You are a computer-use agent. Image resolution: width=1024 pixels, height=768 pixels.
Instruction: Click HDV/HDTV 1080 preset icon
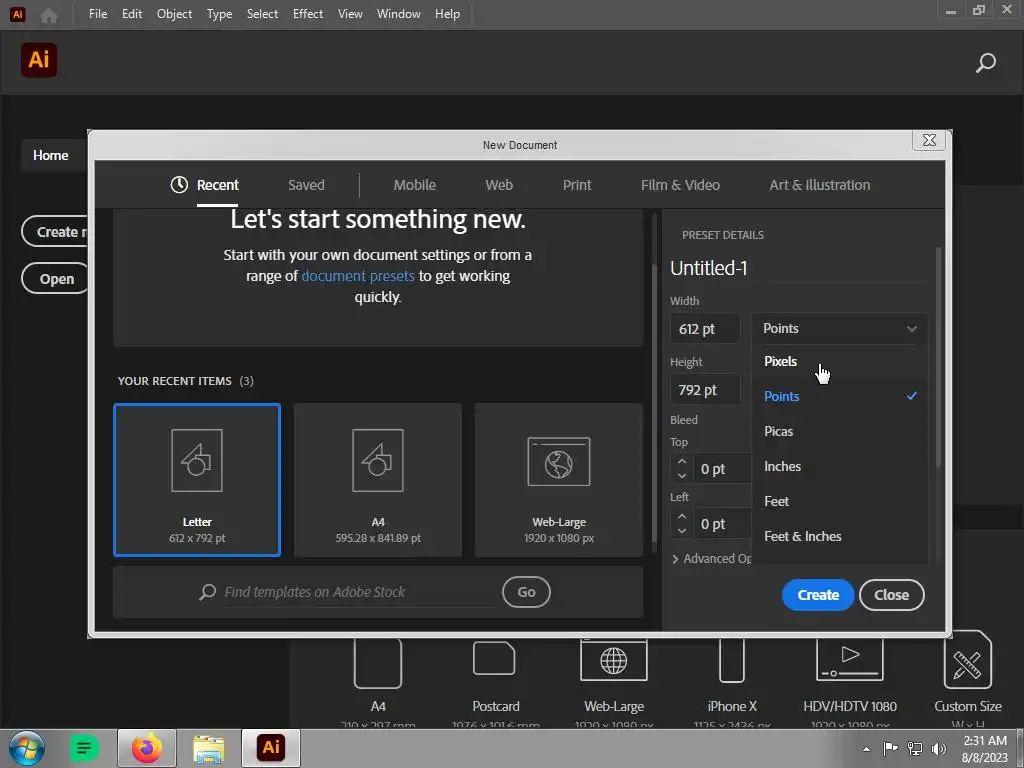point(850,660)
